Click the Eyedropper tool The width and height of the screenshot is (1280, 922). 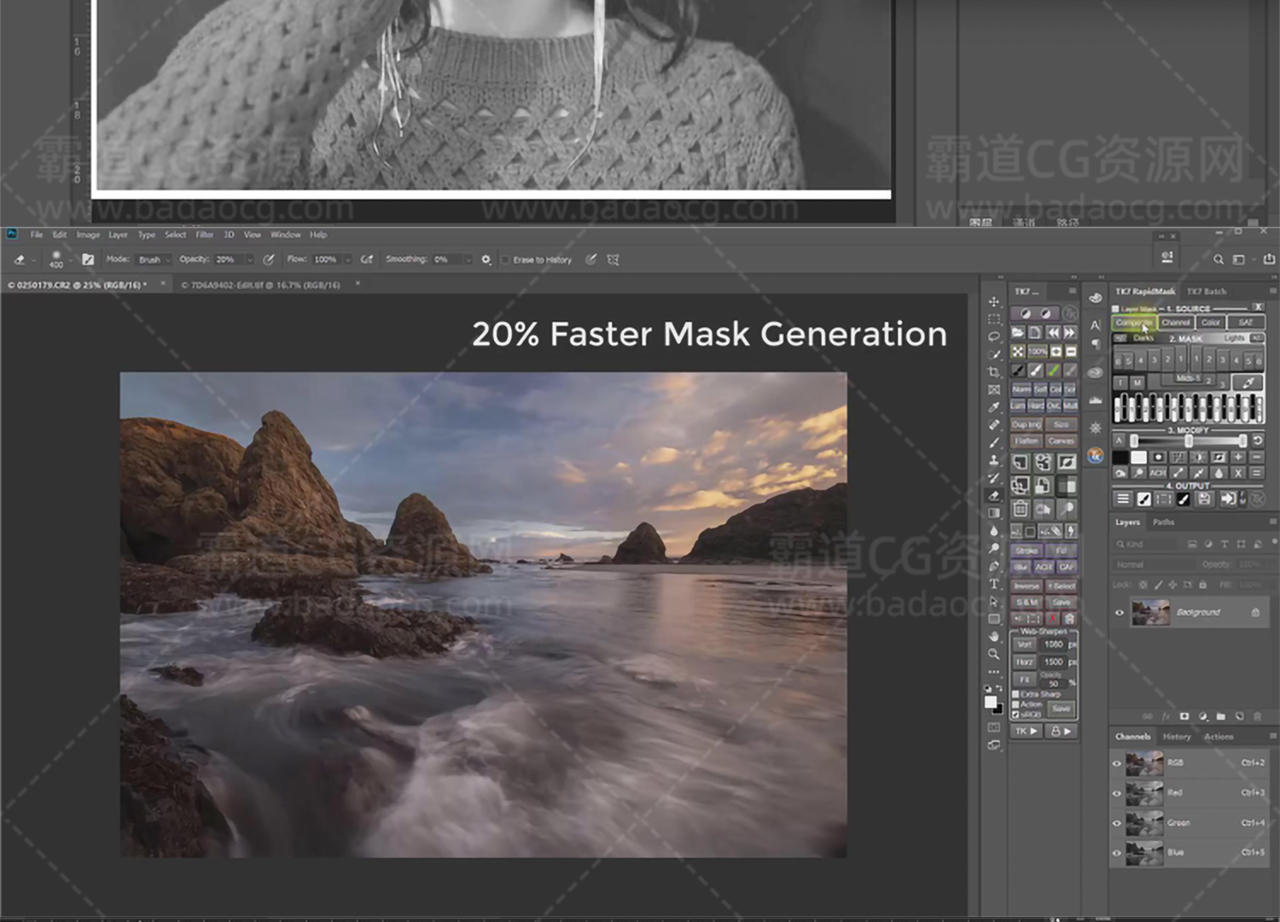click(x=994, y=407)
